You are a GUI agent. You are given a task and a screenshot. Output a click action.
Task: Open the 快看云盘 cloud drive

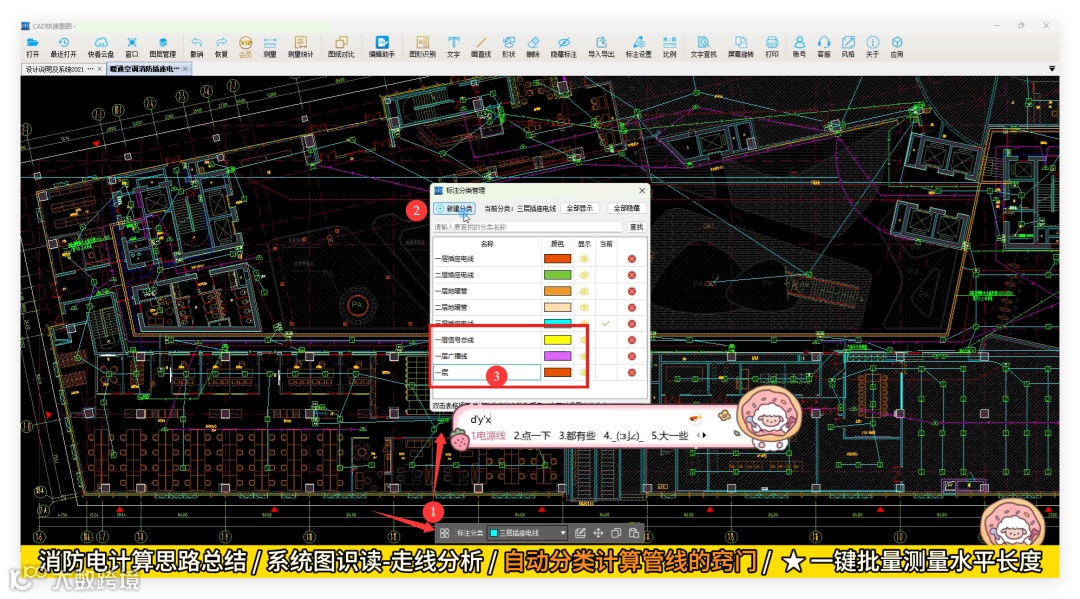click(x=101, y=47)
